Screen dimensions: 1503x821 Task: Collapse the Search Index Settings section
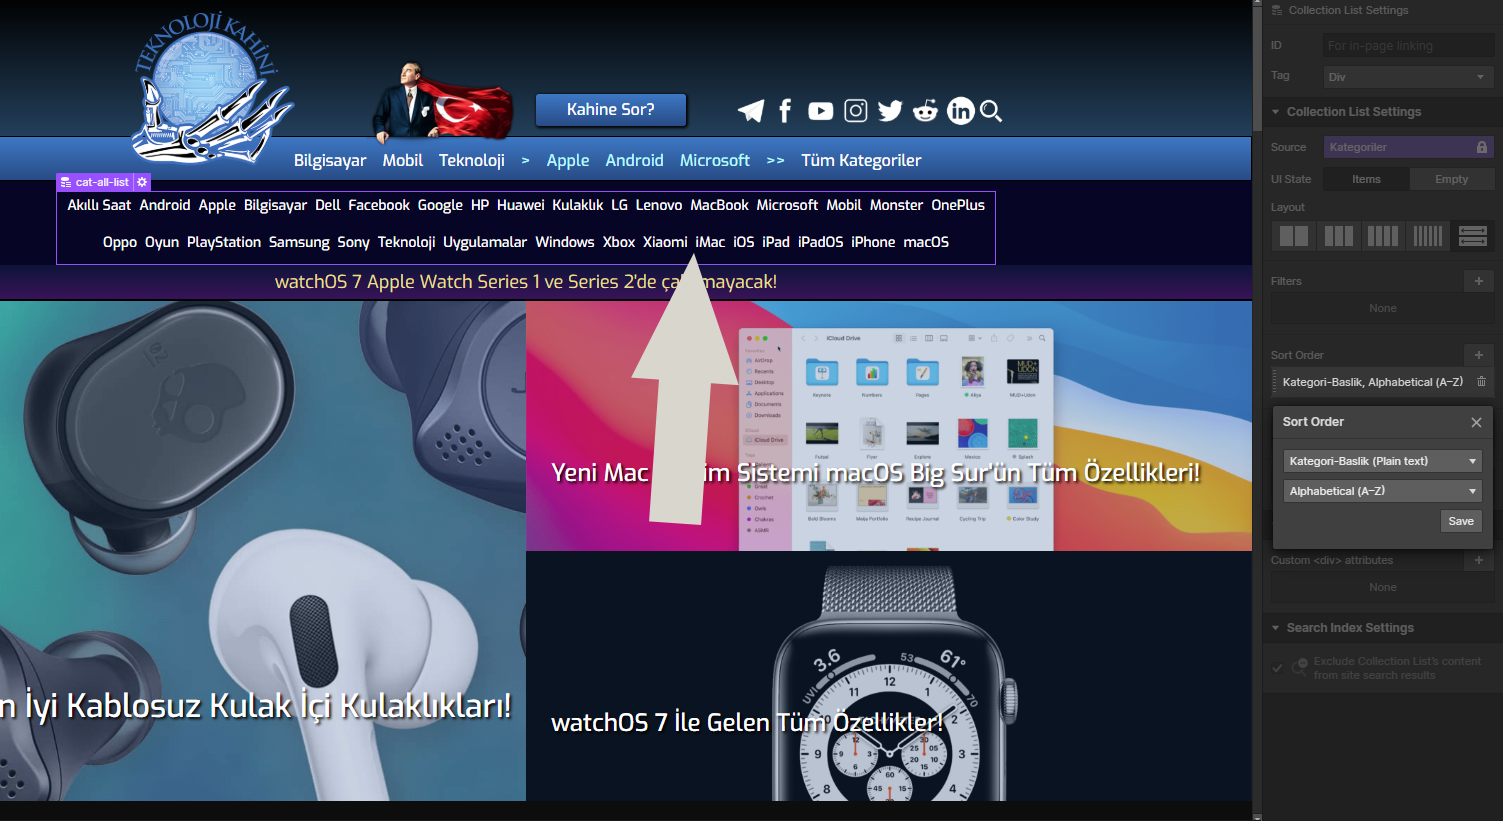coord(1276,628)
